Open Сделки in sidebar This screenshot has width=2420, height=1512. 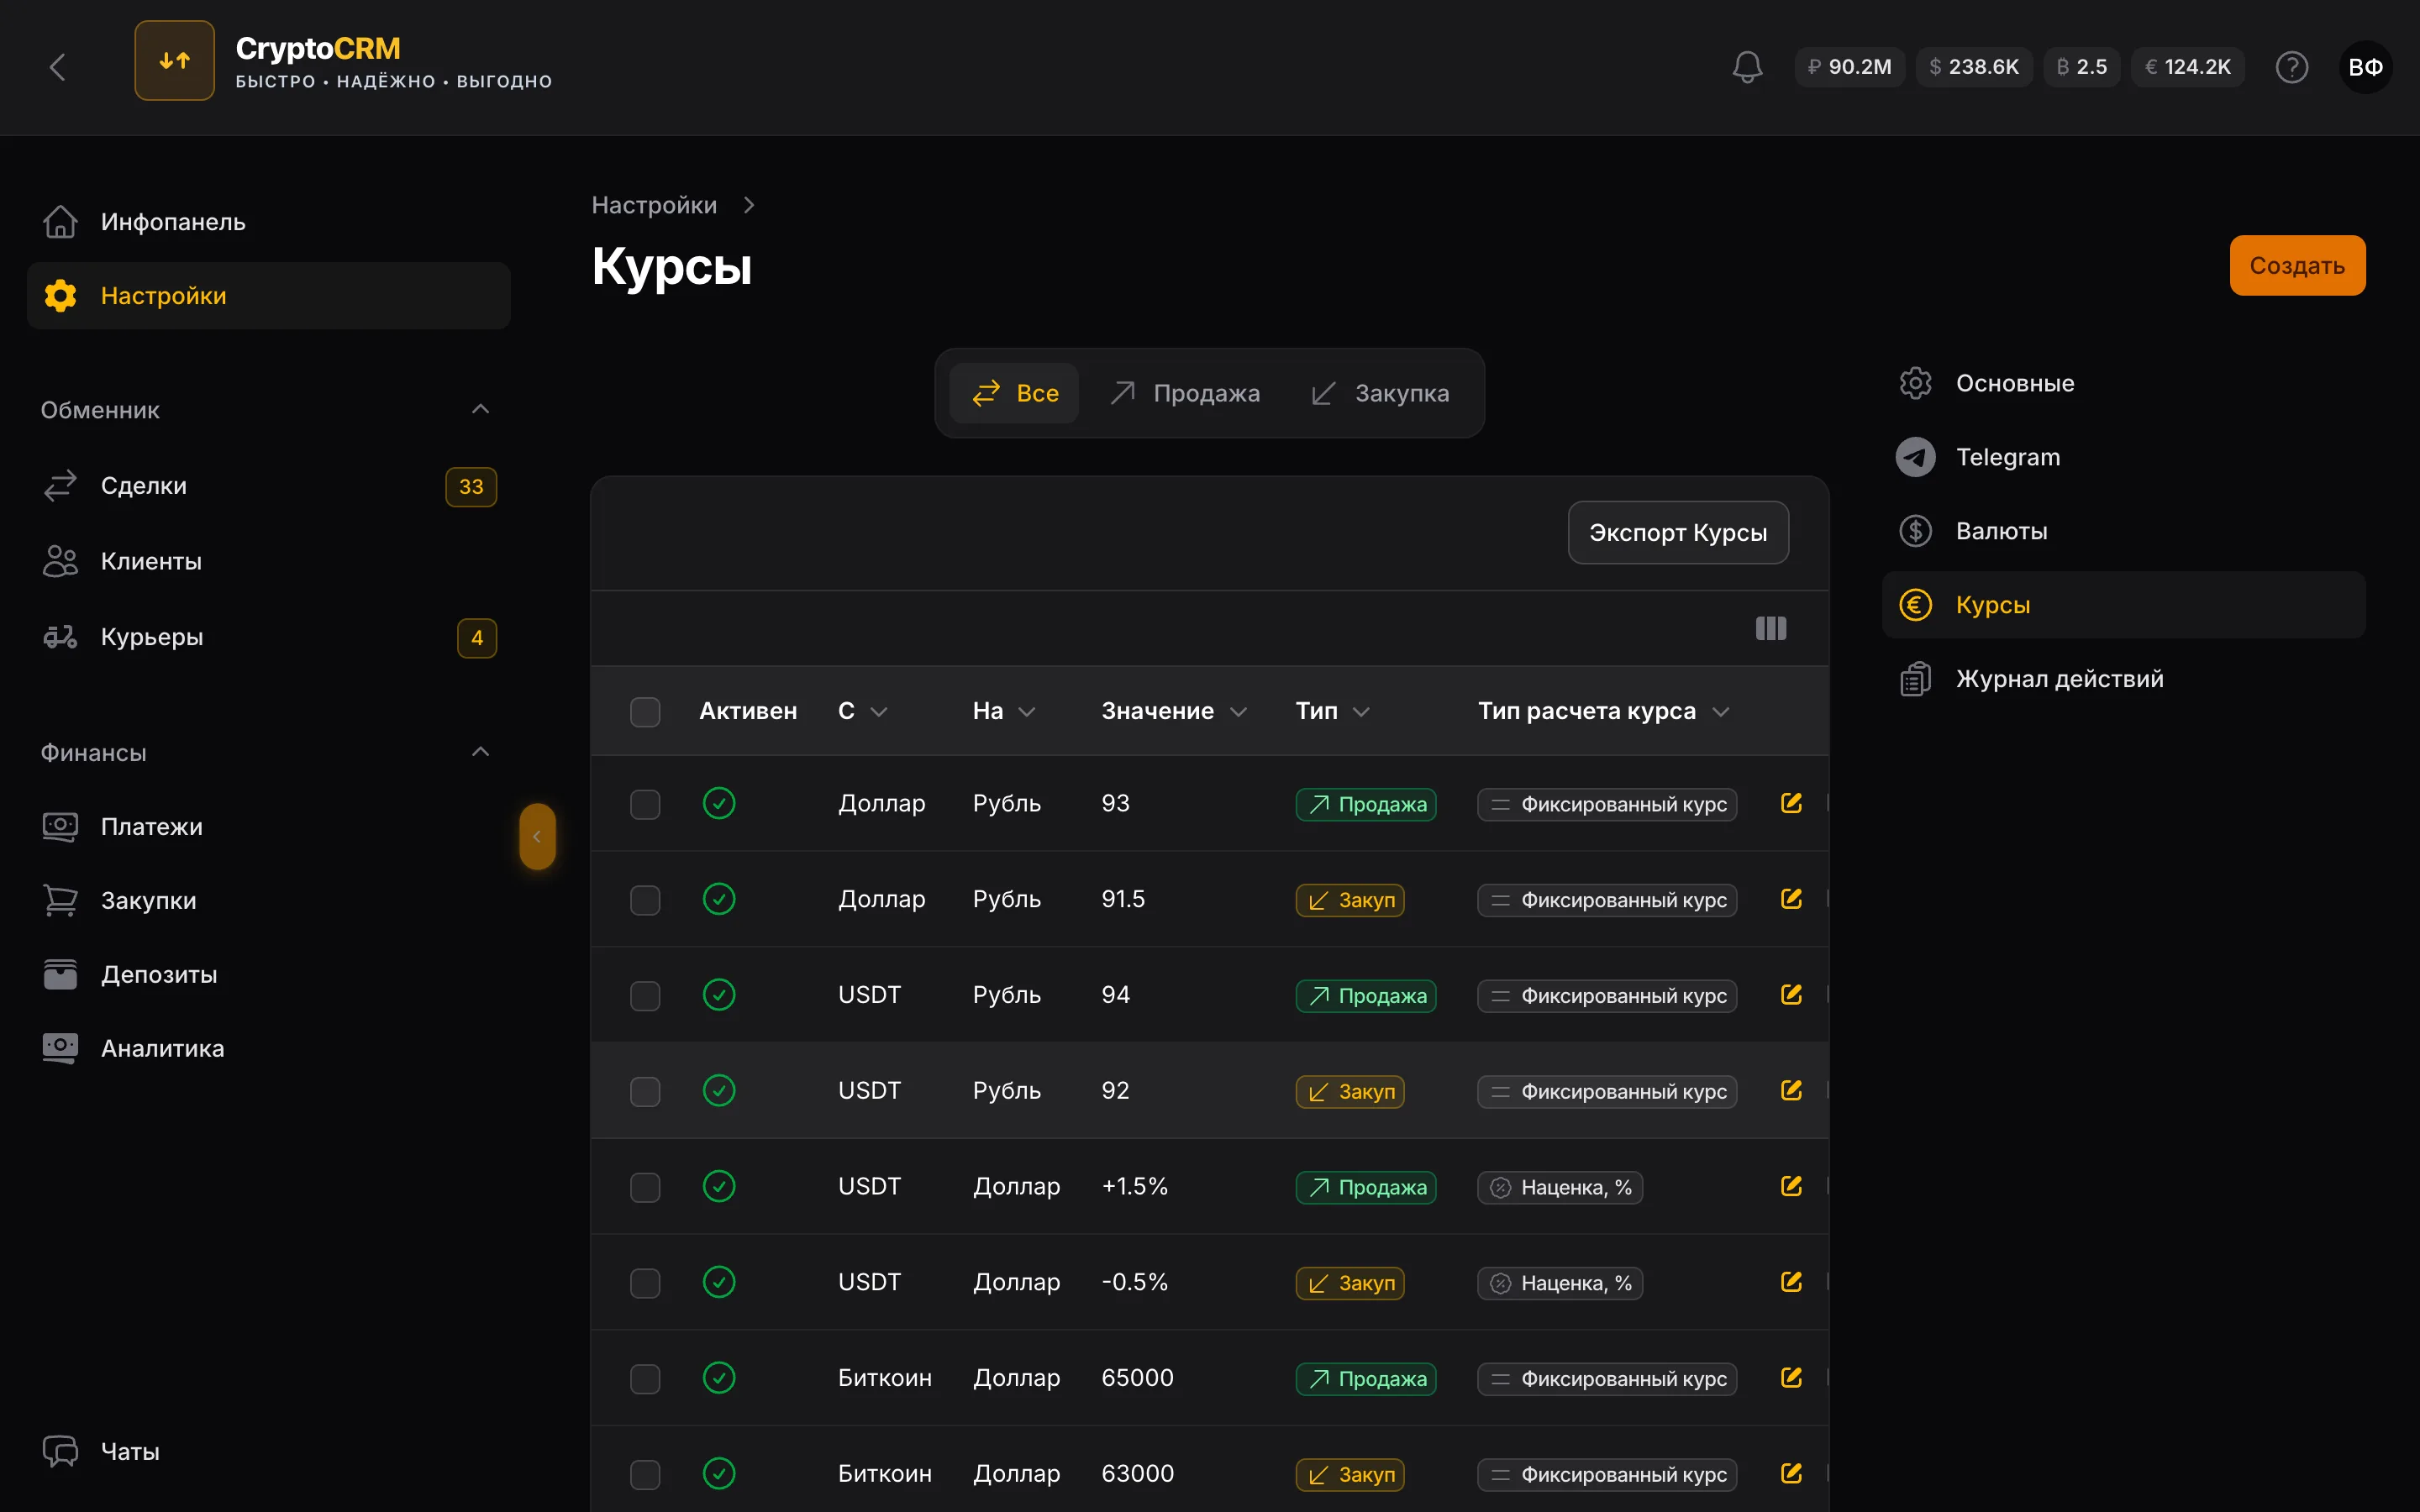[x=268, y=486]
